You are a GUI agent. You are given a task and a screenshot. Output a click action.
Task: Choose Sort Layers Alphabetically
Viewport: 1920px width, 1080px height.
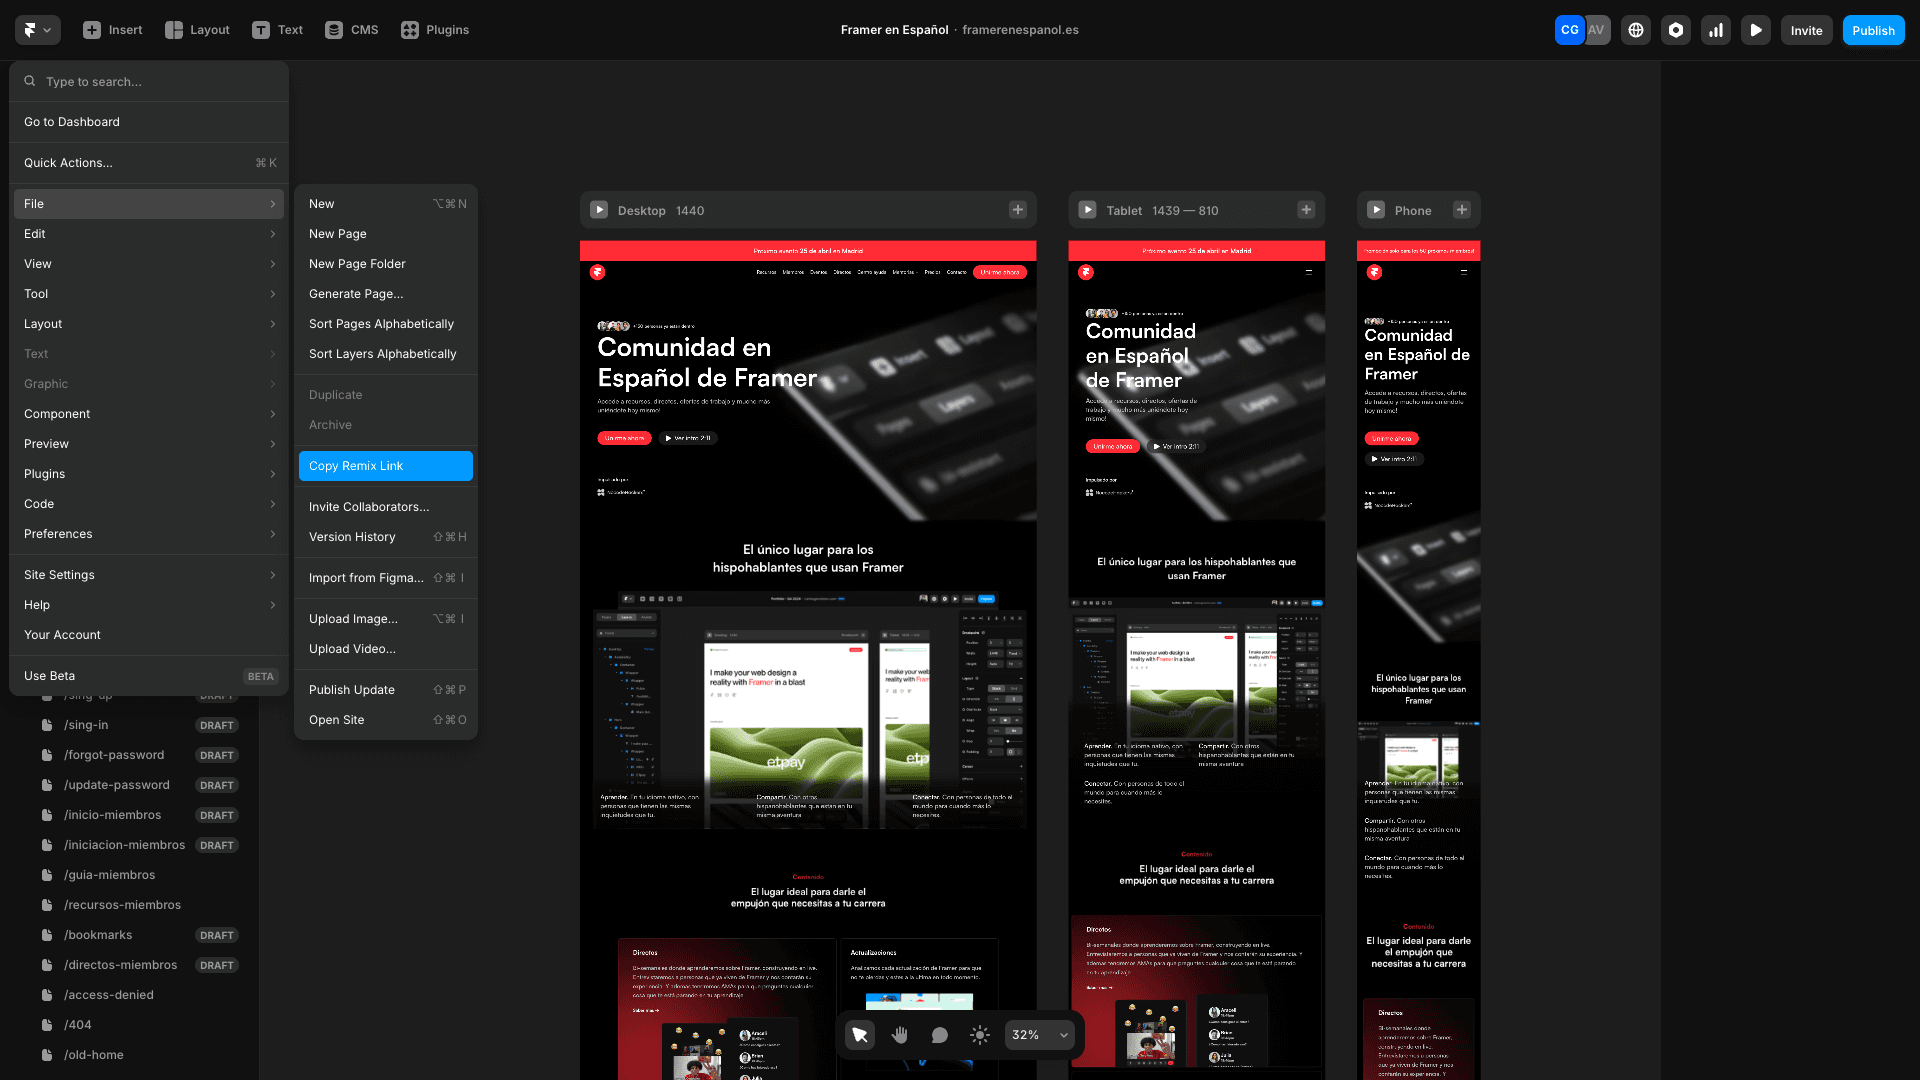tap(386, 354)
